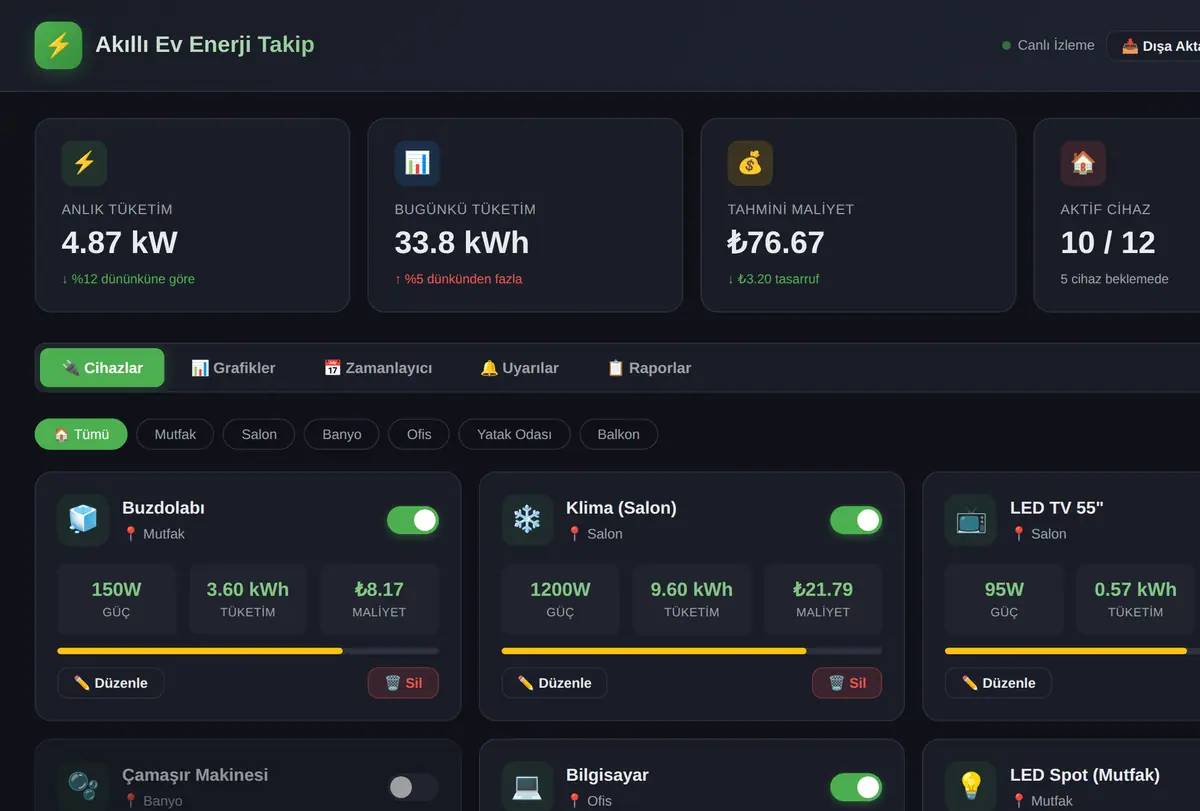Click the house icon in Aktif Cihaz card
Viewport: 1200px width, 811px height.
(1083, 163)
